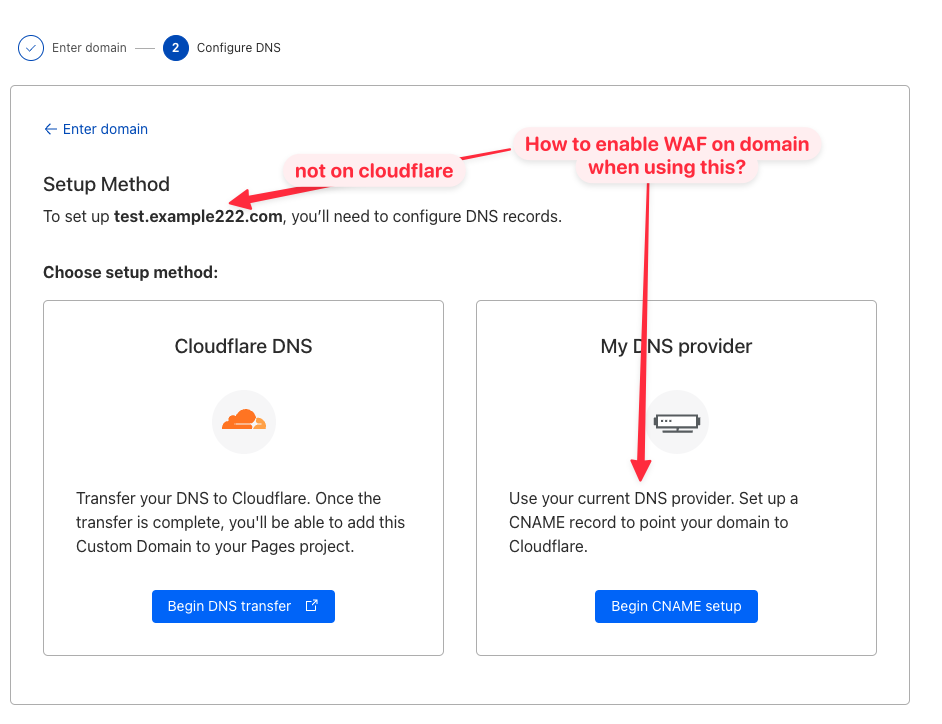Start the Begin CNAME setup button
Viewport: 942px width, 724px height.
[x=676, y=606]
